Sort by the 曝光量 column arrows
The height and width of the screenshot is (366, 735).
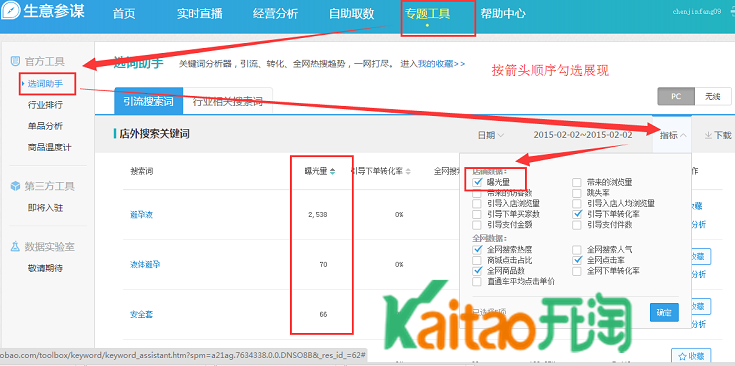[x=332, y=172]
